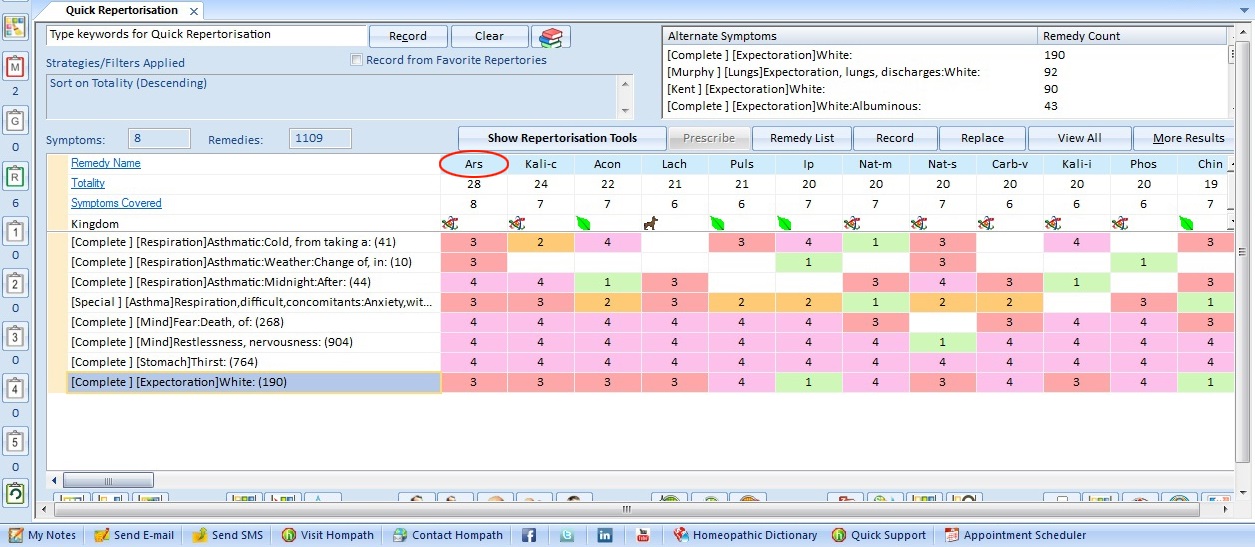
Task: Sort by Remedy Name link
Action: tap(106, 163)
